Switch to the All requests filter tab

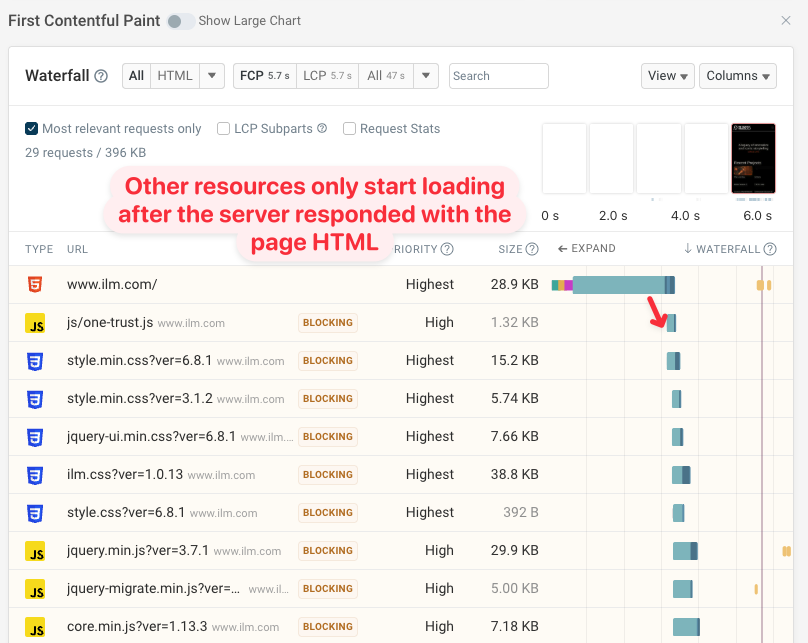point(135,75)
